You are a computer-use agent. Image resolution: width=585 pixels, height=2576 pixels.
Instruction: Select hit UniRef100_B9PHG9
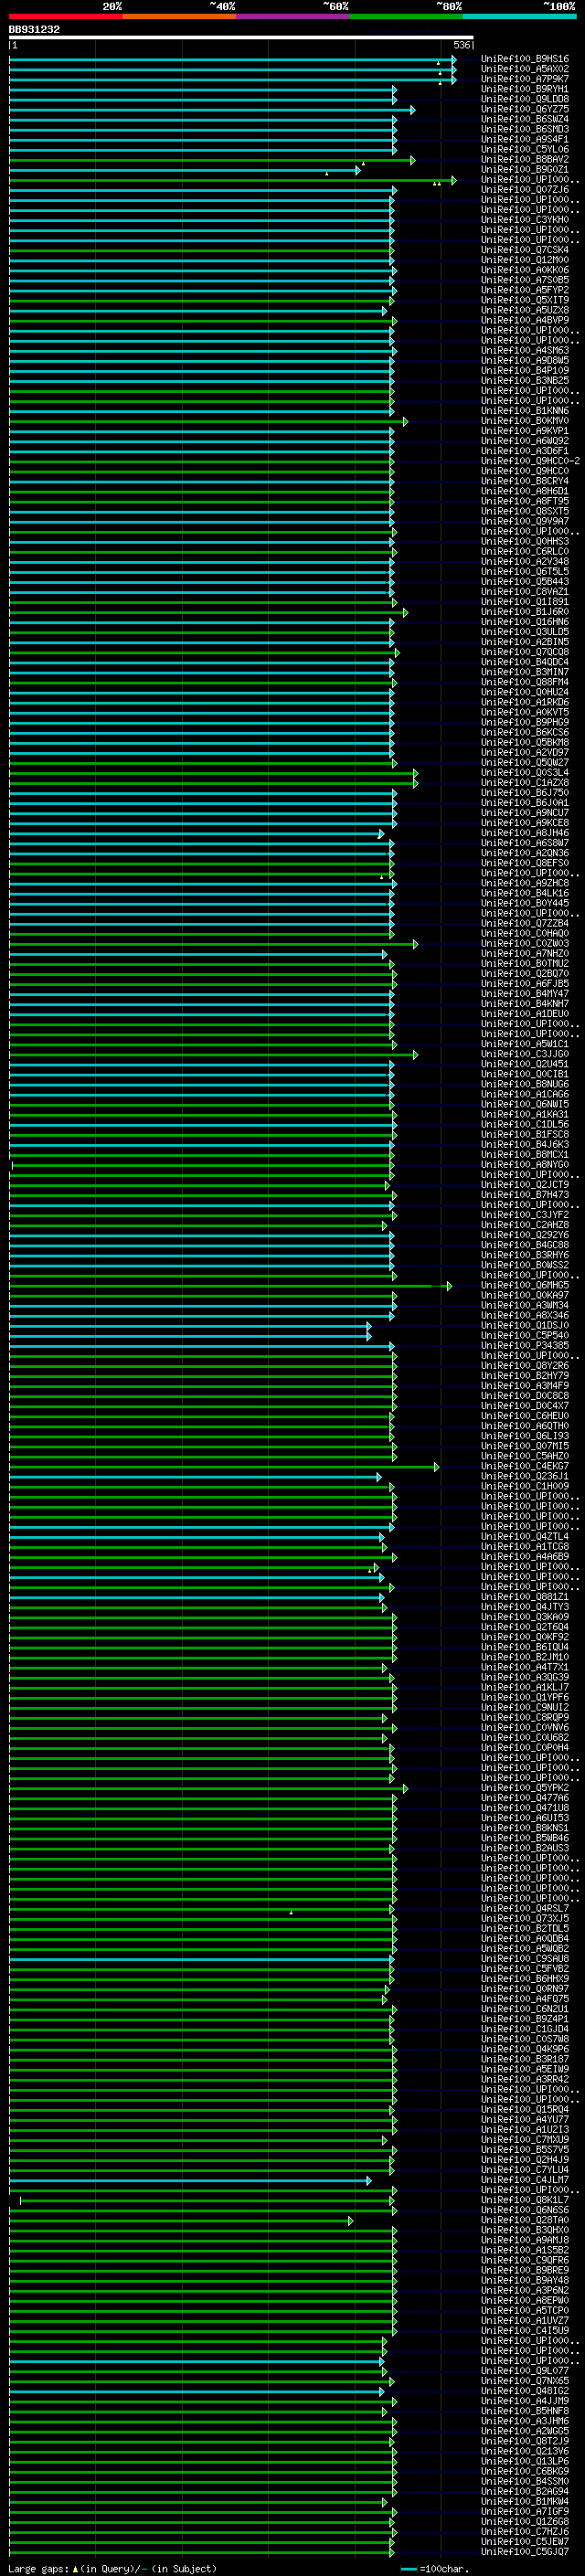(x=525, y=722)
